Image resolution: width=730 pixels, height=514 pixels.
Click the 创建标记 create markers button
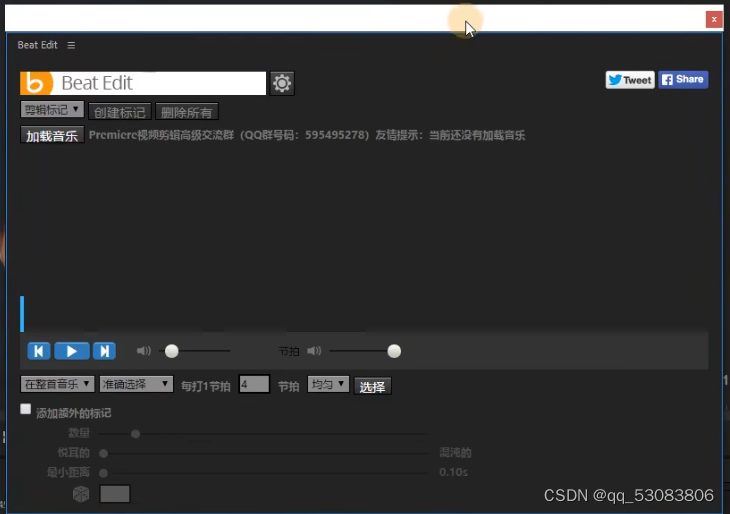pyautogui.click(x=120, y=112)
